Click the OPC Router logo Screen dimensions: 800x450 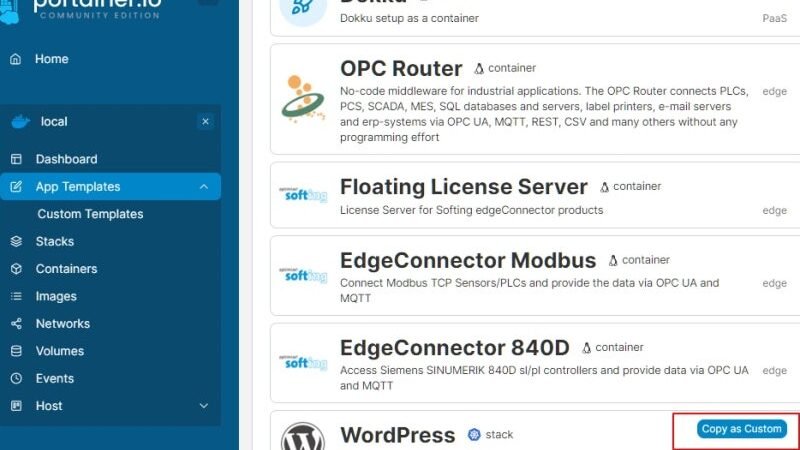coord(303,99)
